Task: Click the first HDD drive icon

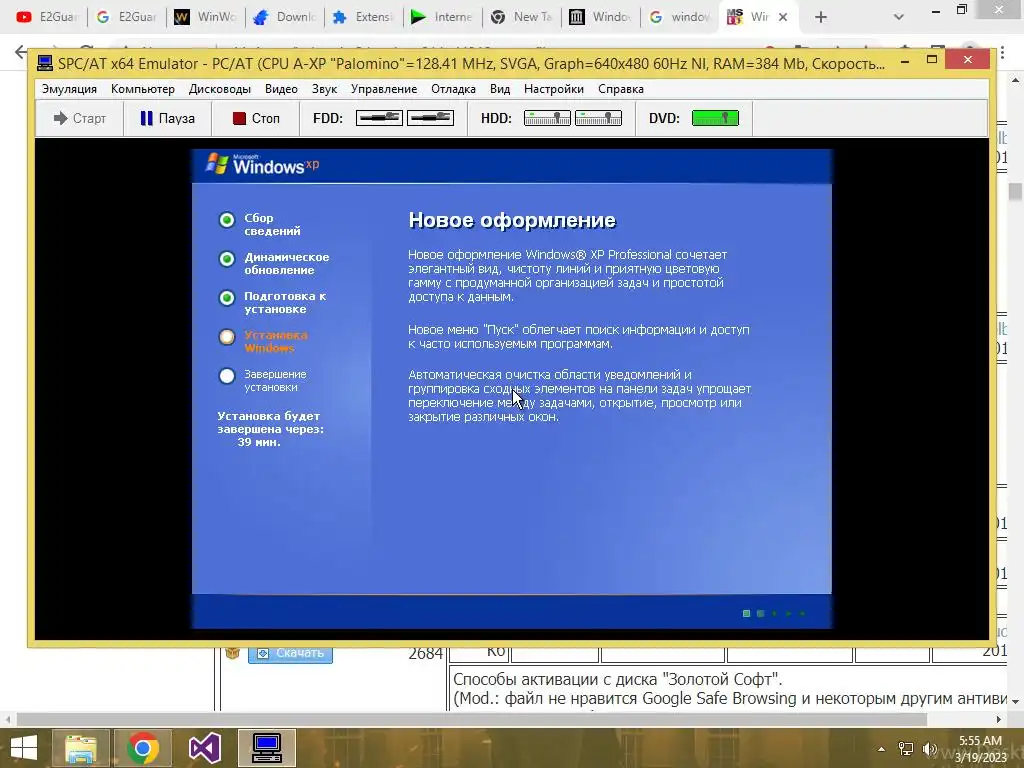Action: 547,118
